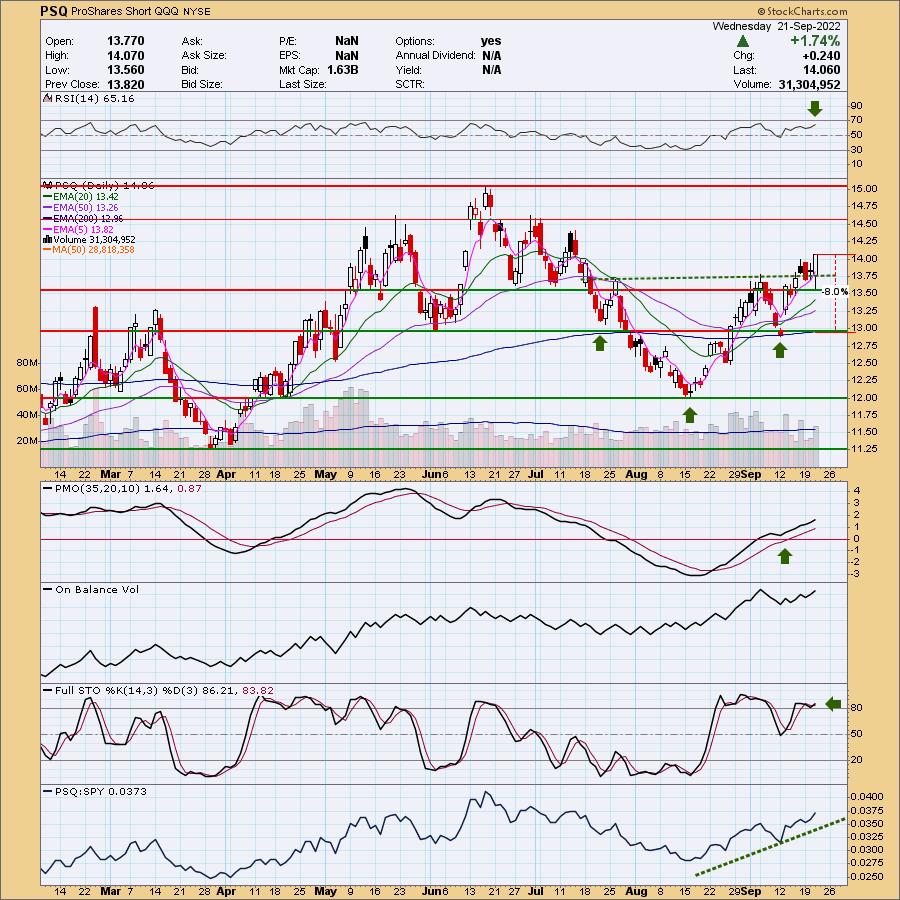This screenshot has width=900, height=900.
Task: Click the Chg value +0.240
Action: pyautogui.click(x=819, y=56)
